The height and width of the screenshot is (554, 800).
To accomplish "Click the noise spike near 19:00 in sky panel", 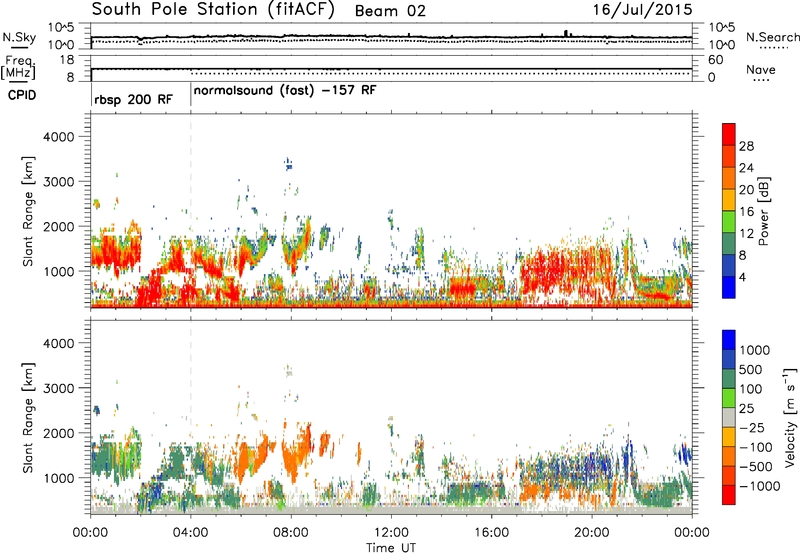I will [x=565, y=33].
